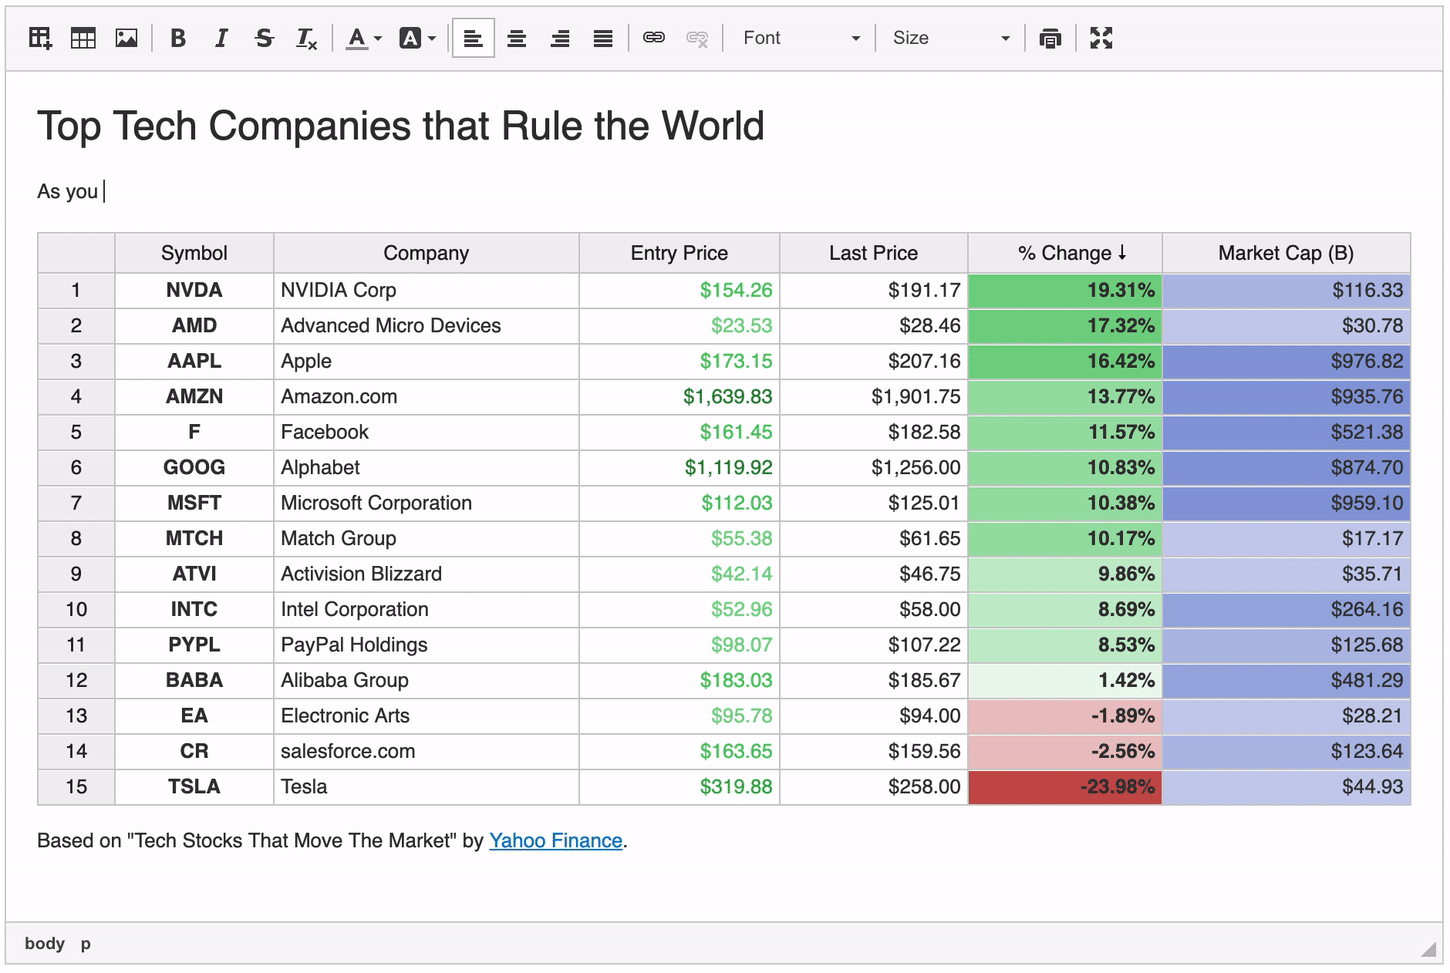Screen dimensions: 1450x973
Task: Open the Font dropdown
Action: tap(801, 38)
